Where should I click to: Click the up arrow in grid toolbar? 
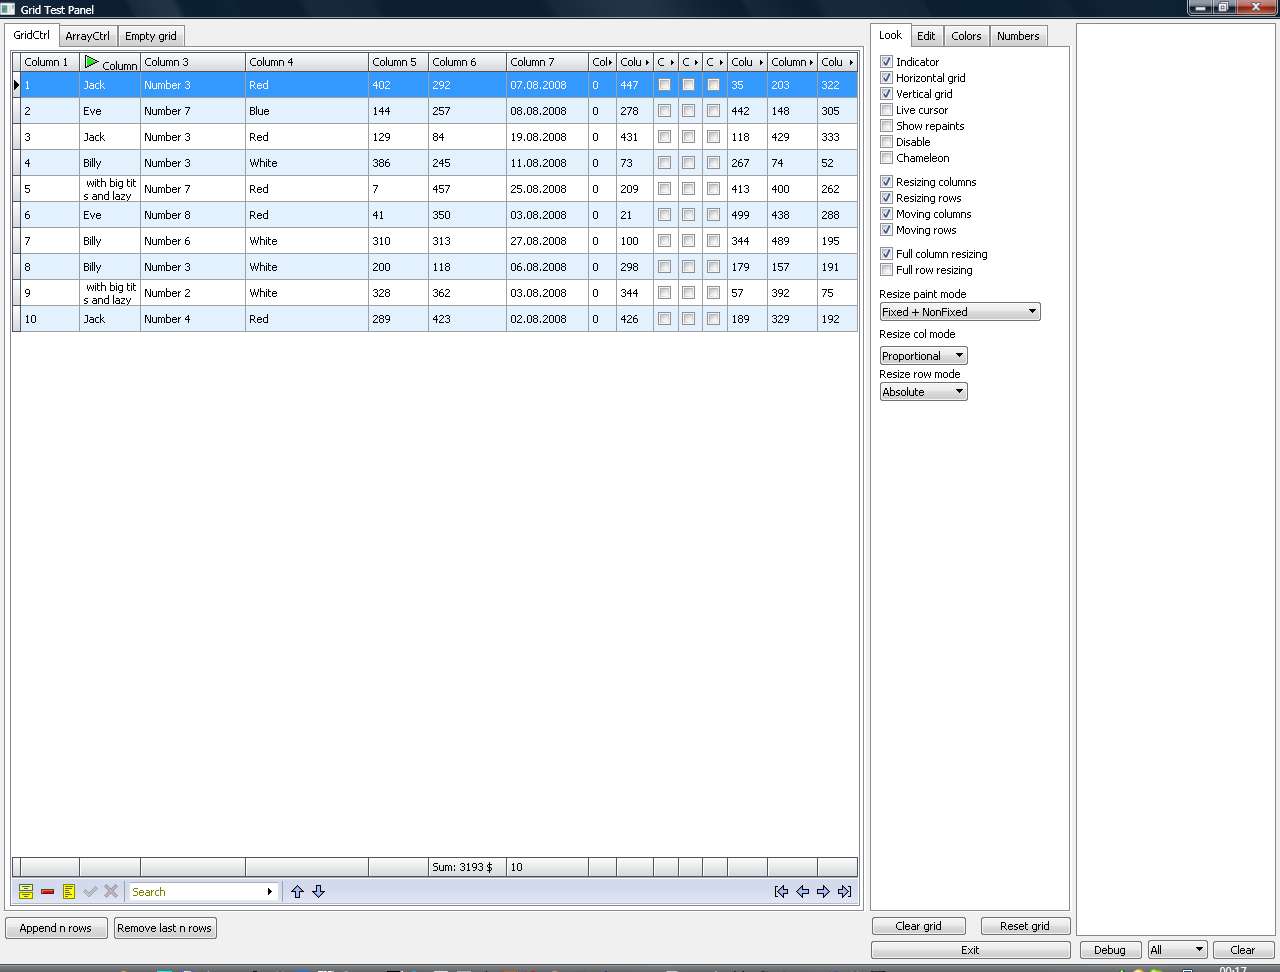click(297, 892)
